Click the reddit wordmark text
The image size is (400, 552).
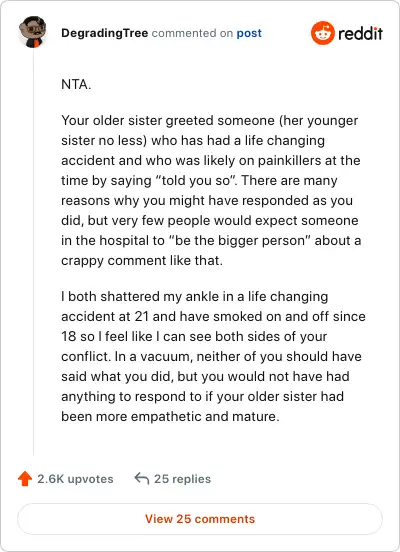point(360,33)
